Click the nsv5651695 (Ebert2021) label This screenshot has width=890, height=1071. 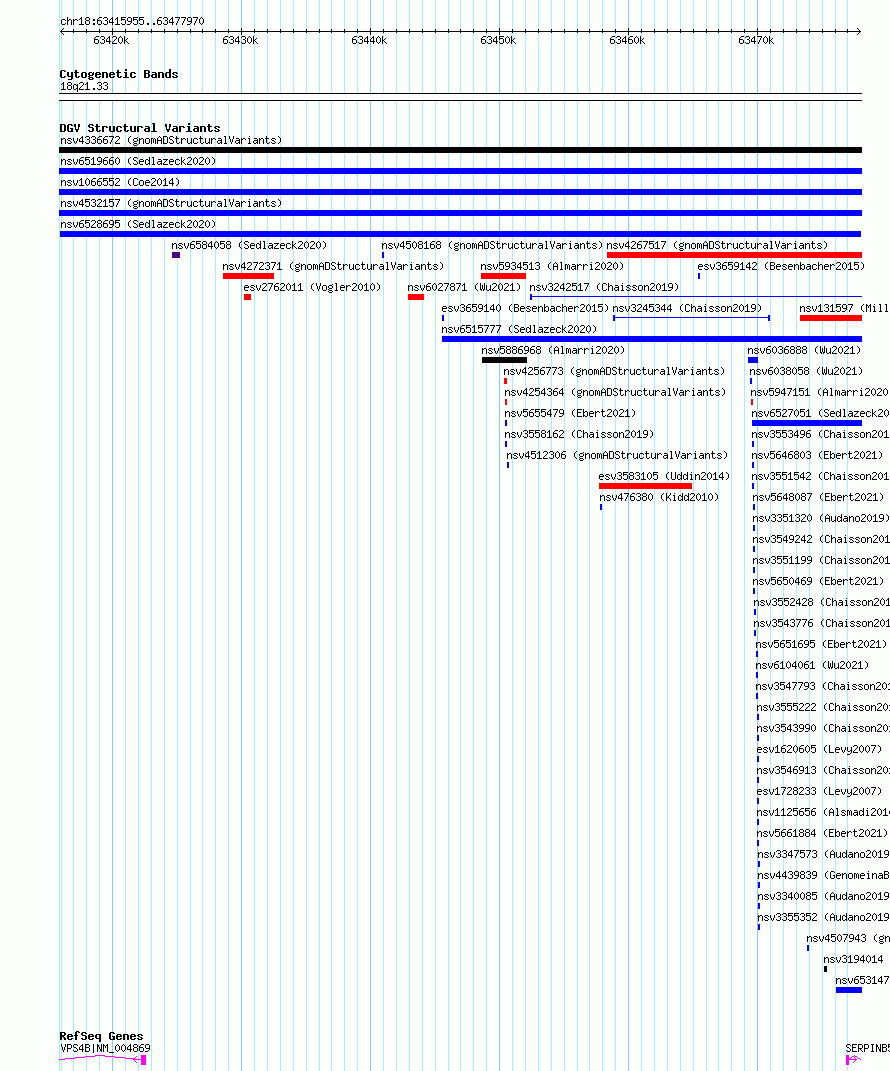tap(821, 644)
